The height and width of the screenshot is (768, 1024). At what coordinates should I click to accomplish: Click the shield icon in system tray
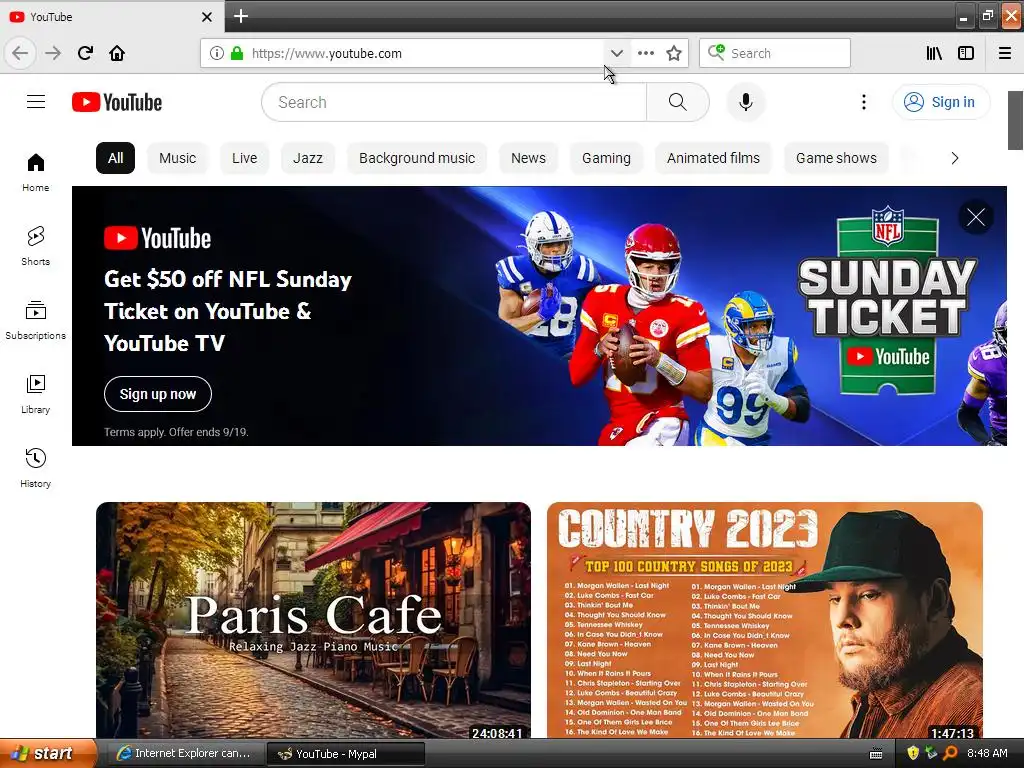click(x=913, y=753)
